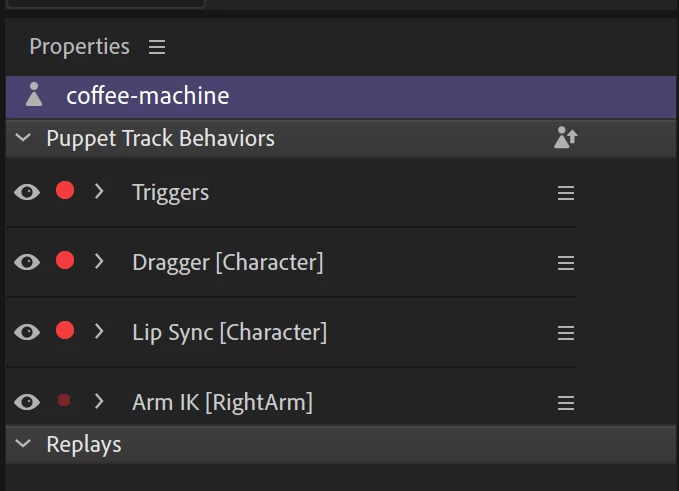This screenshot has width=679, height=491.
Task: Disarm the Dragger record dot
Action: (x=65, y=261)
